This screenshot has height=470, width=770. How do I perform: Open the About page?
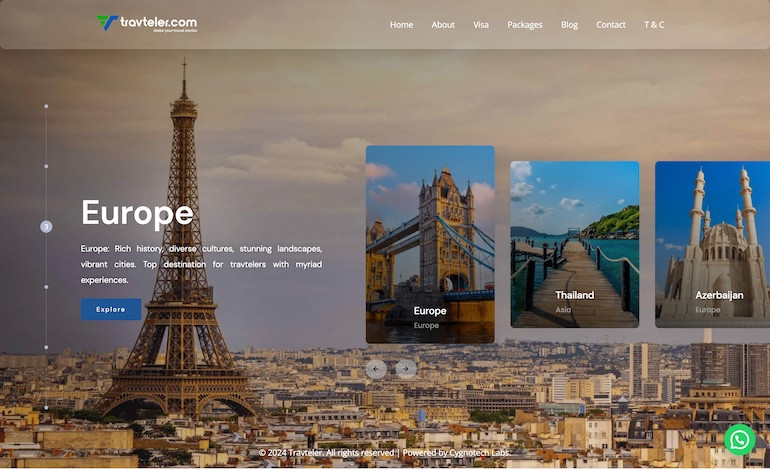[x=443, y=25]
